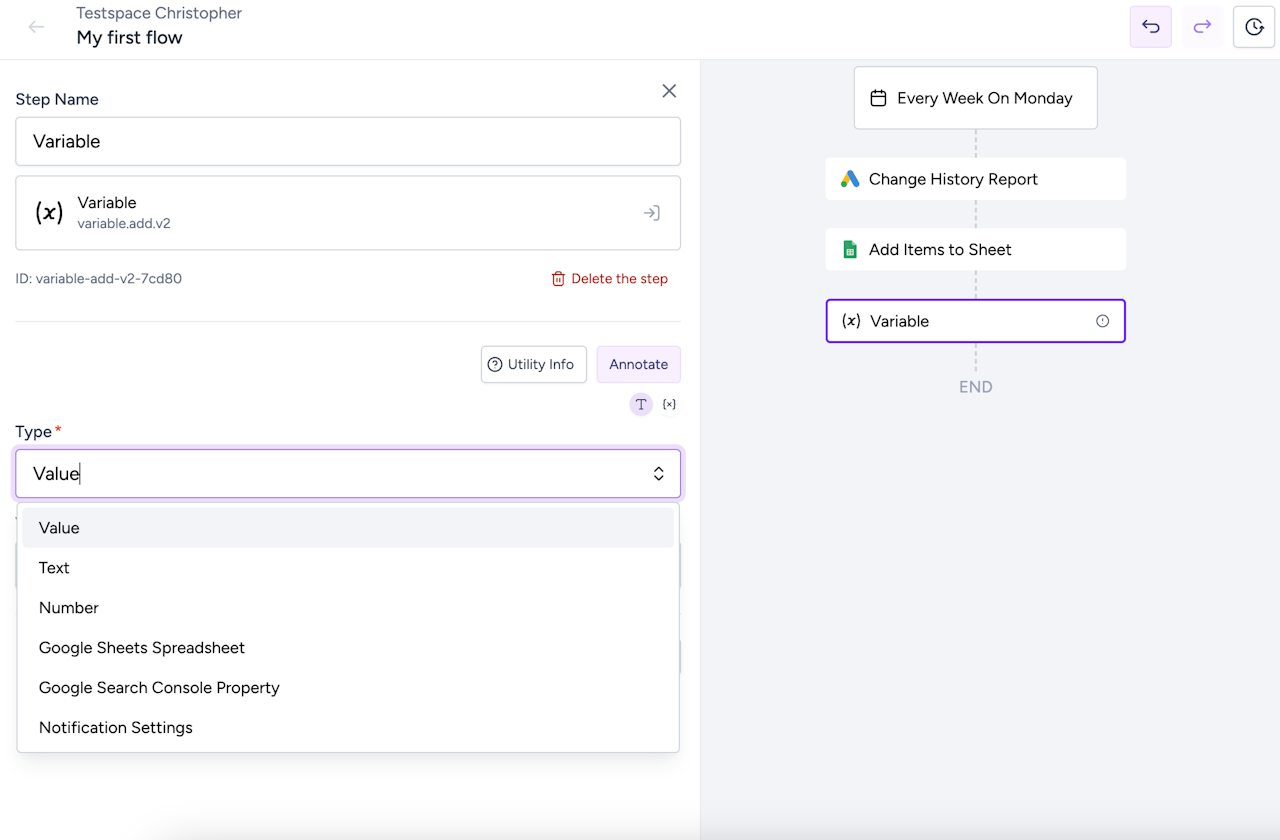
Task: Choose Google Search Console Property option
Action: (159, 688)
